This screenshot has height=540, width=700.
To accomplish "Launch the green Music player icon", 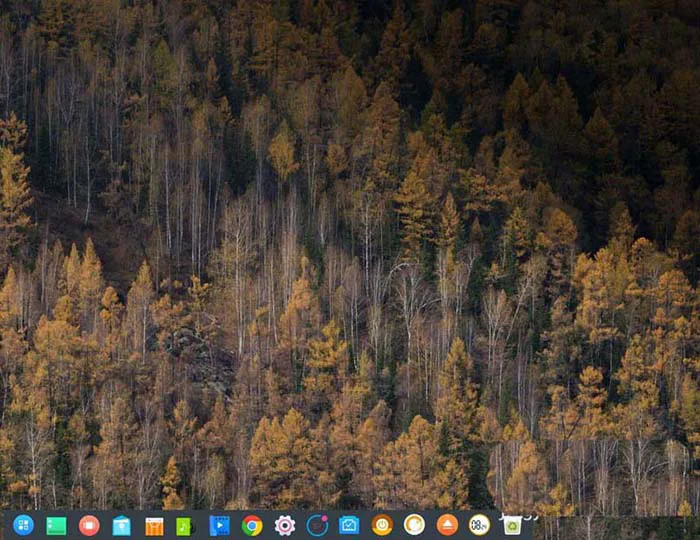I will point(184,526).
